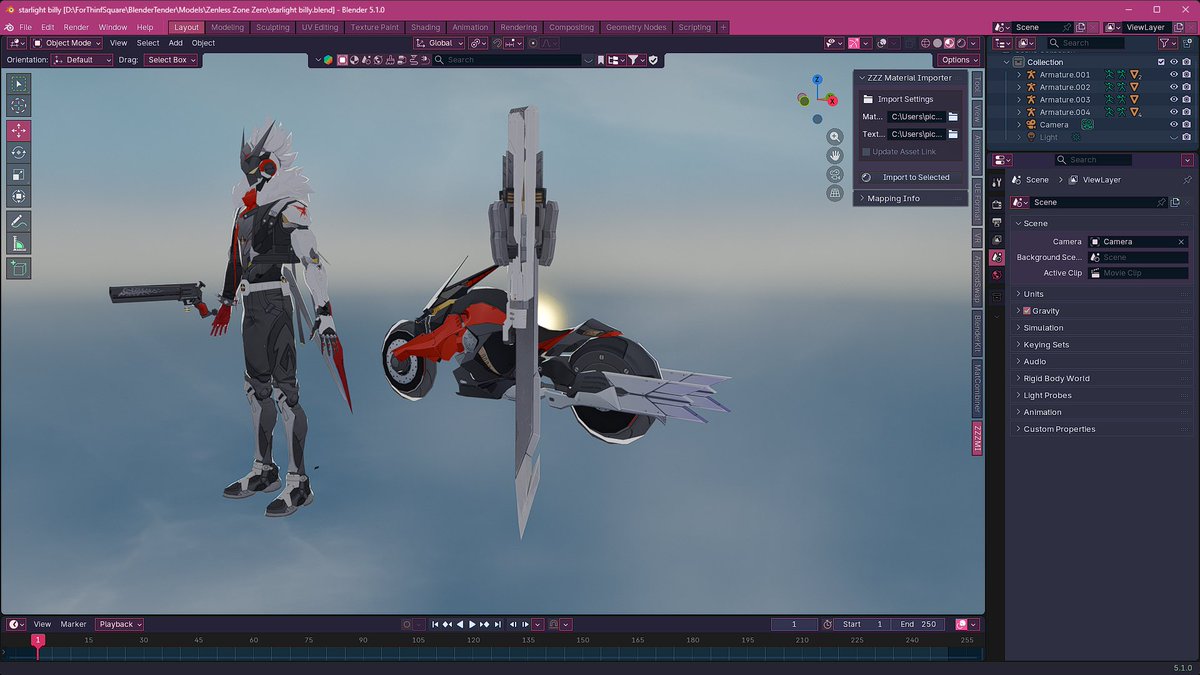The width and height of the screenshot is (1200, 675).
Task: Open the Global transform orientation dropdown
Action: (x=439, y=44)
